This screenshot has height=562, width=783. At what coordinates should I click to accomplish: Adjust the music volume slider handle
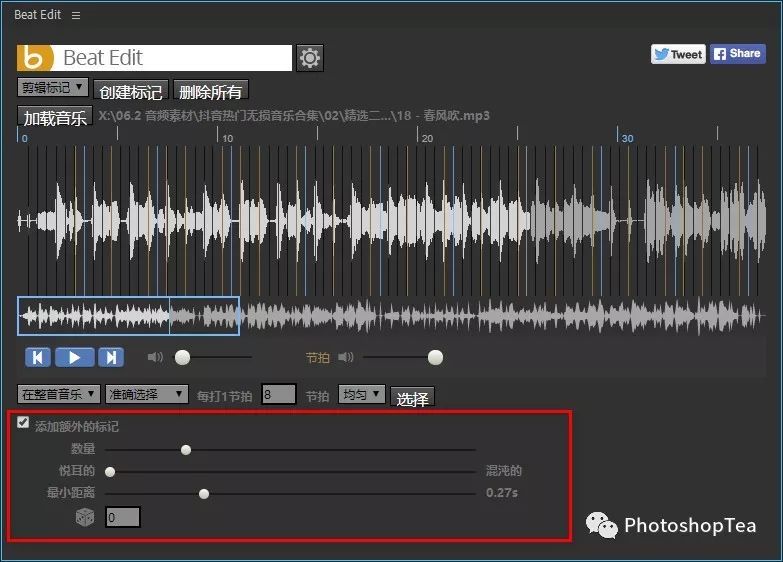pyautogui.click(x=182, y=357)
